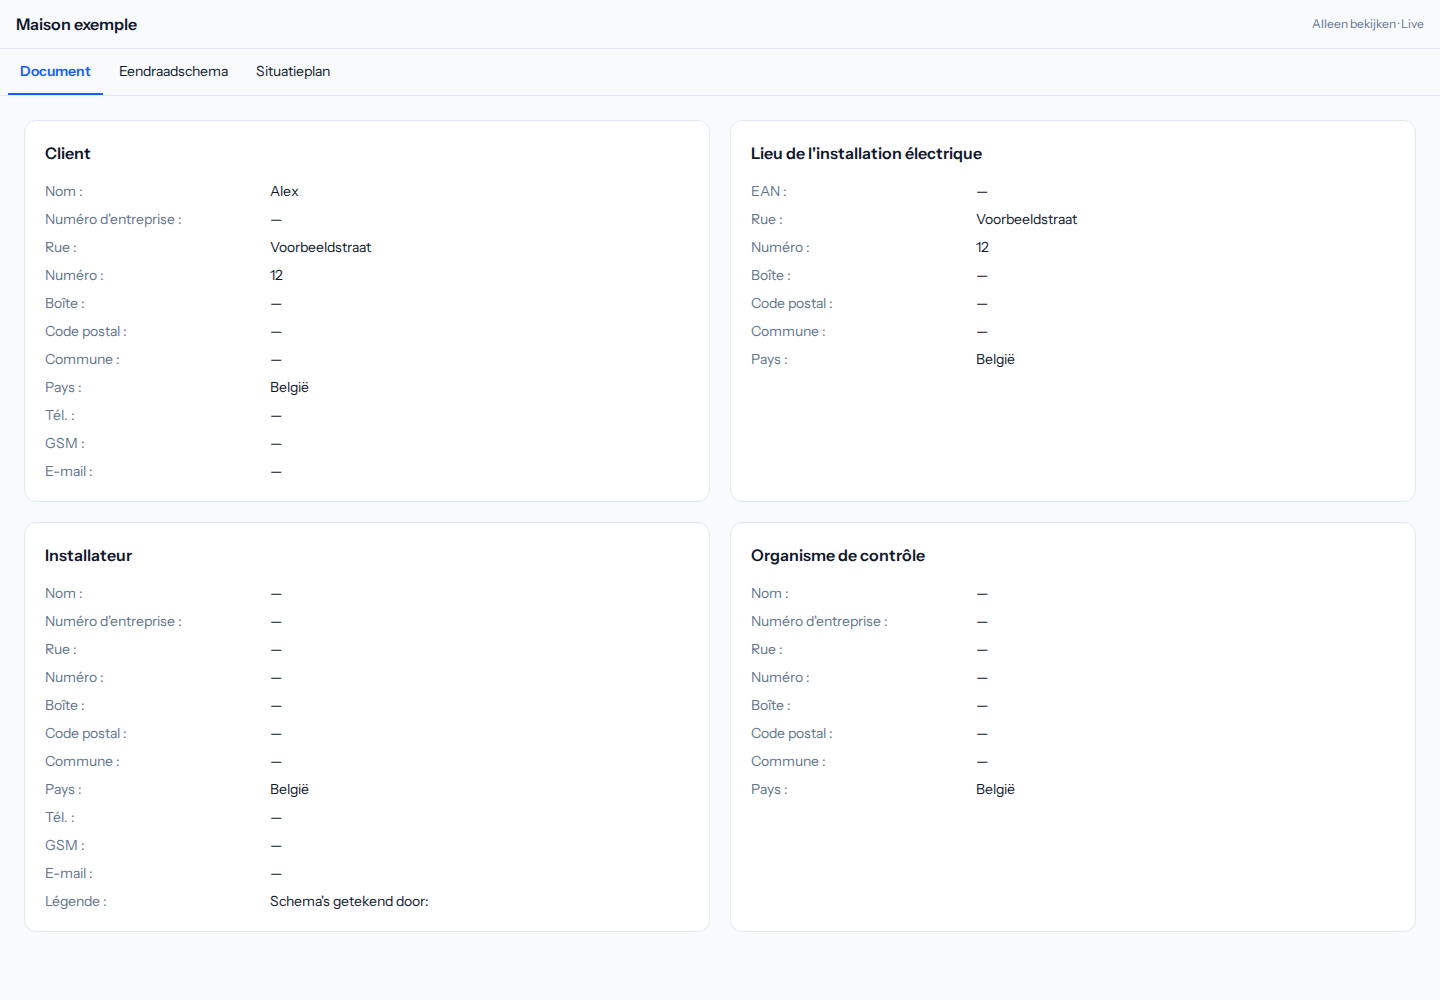Click the Nom label in Organisme de contrôle

click(769, 593)
